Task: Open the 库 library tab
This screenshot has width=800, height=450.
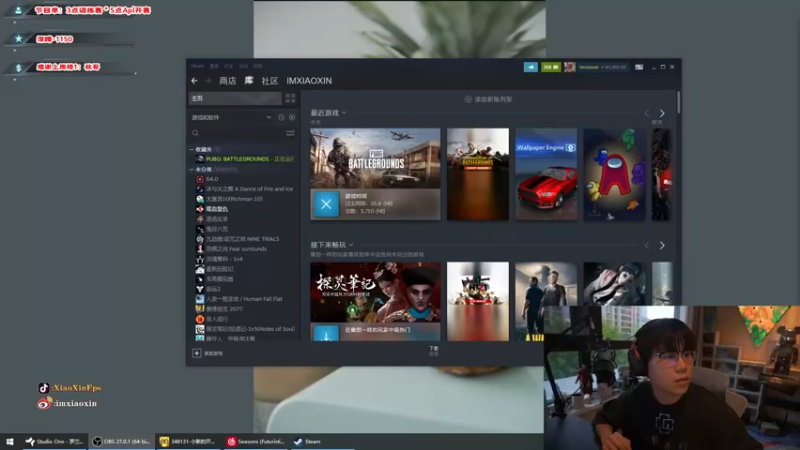Action: click(x=249, y=81)
